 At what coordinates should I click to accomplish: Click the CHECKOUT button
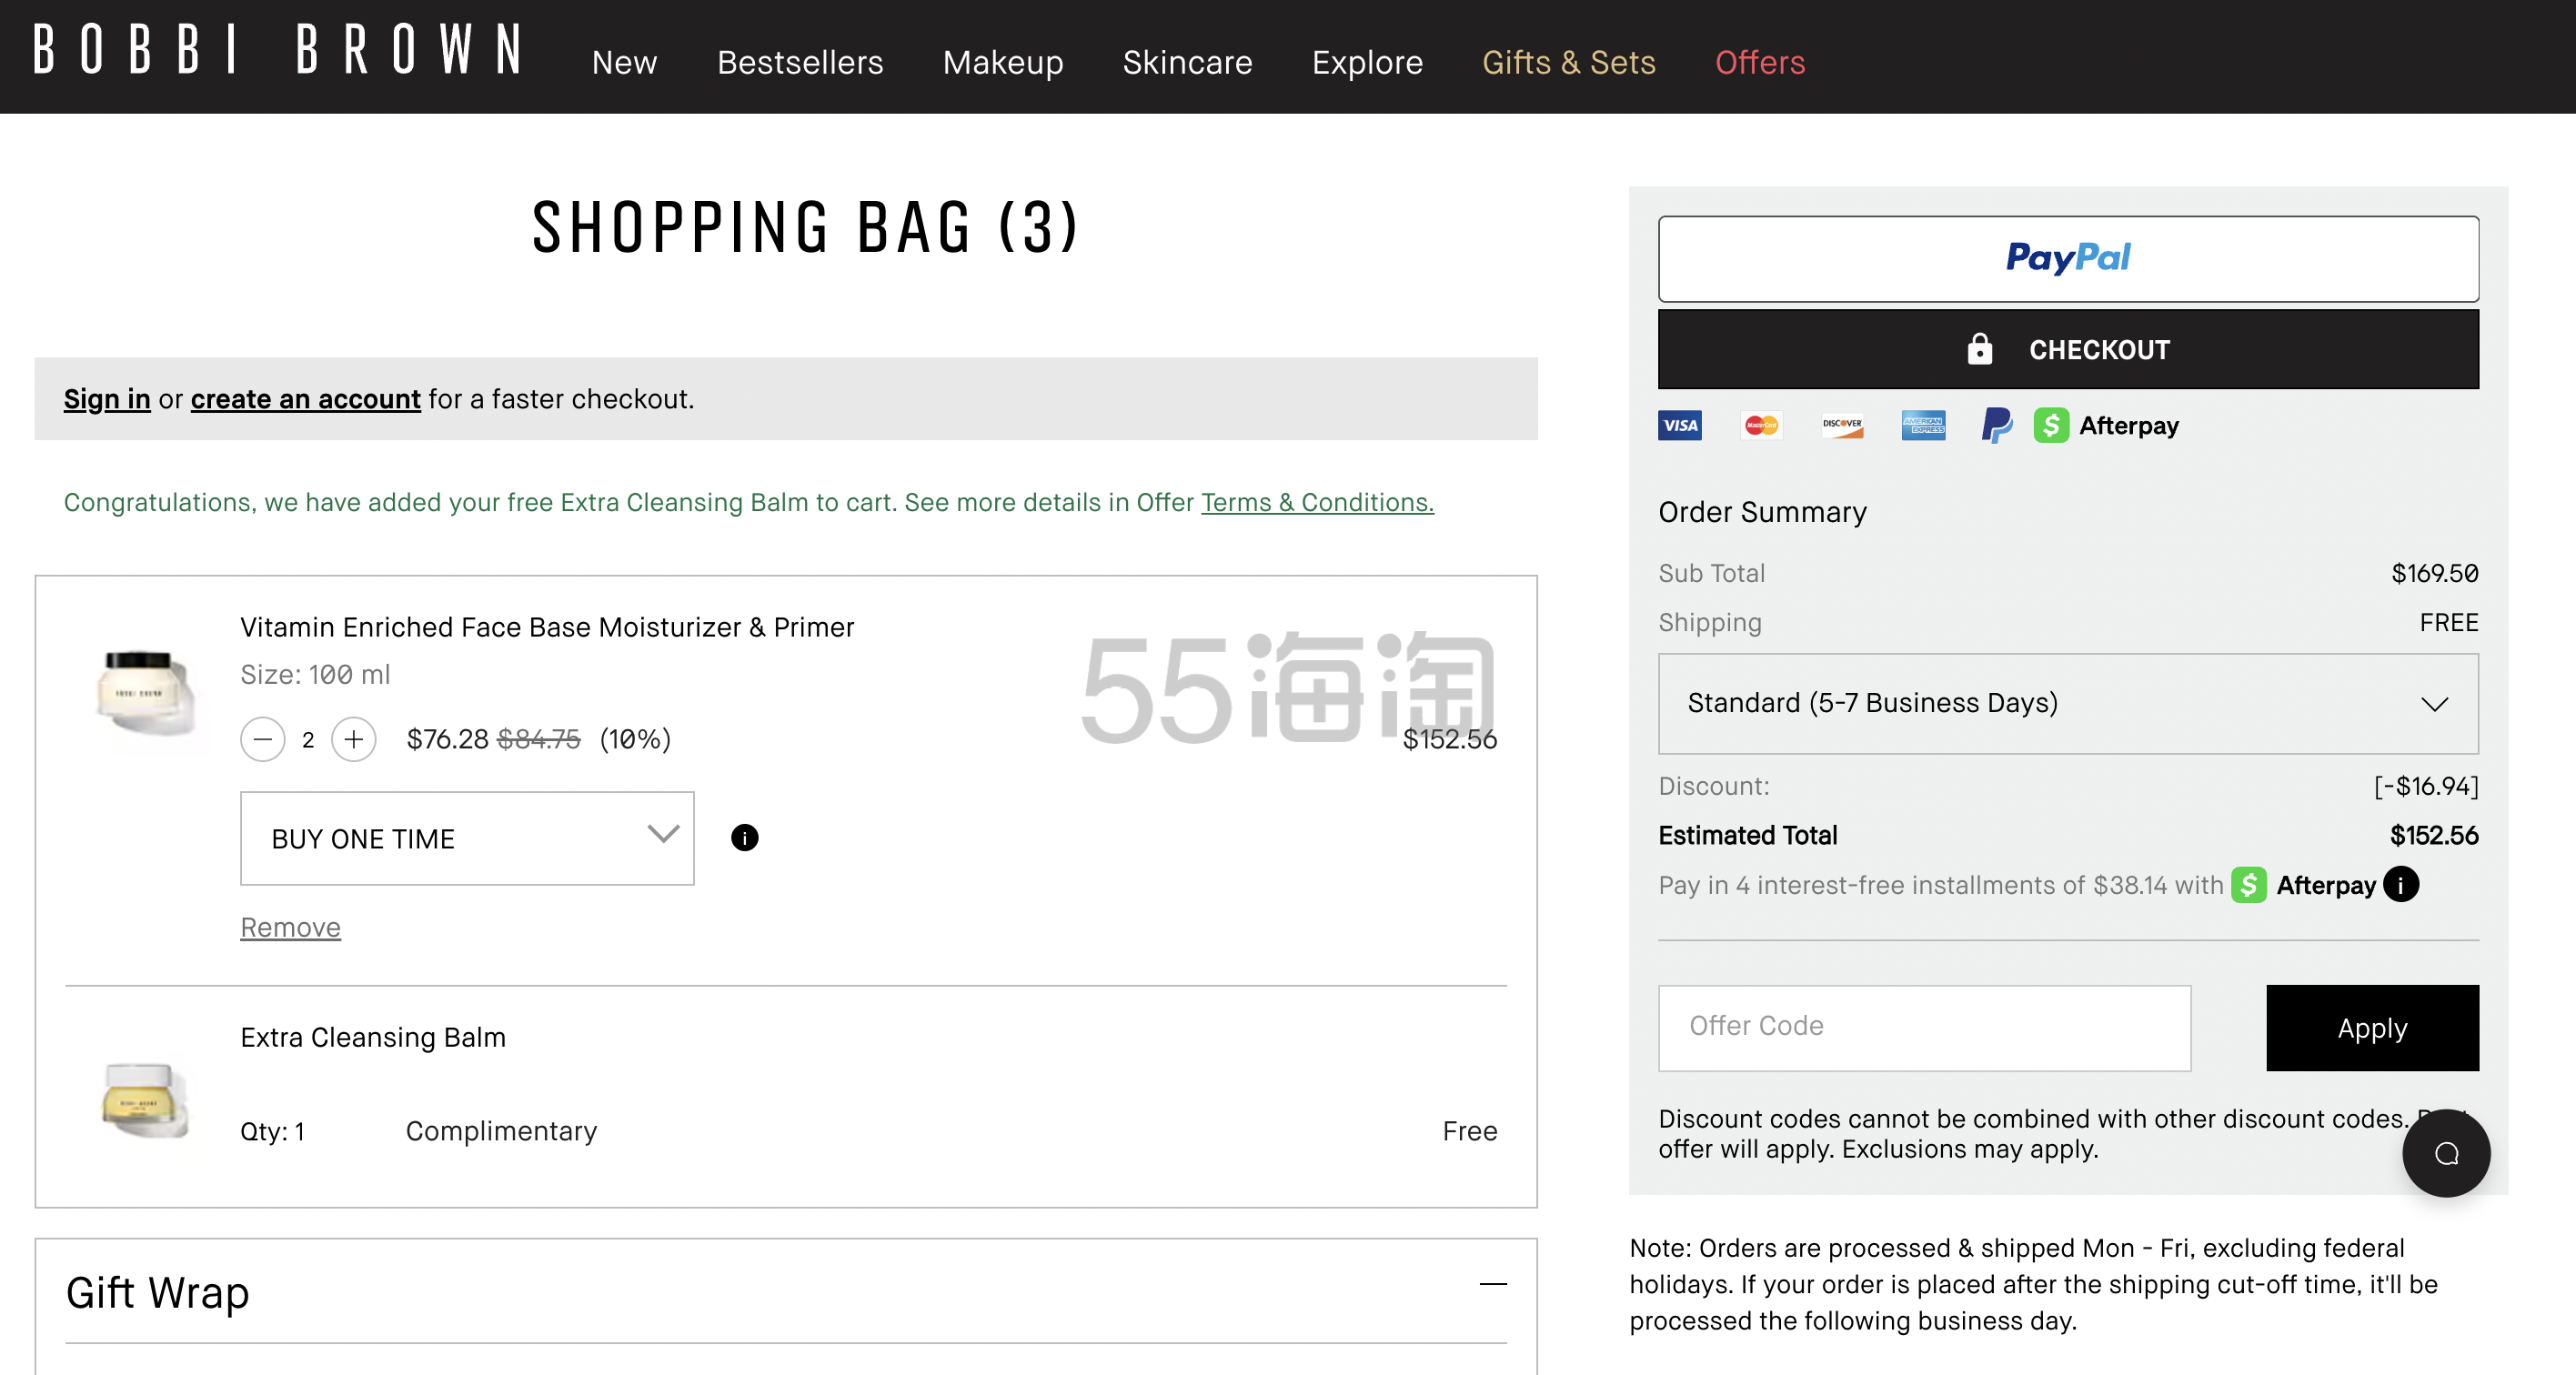pyautogui.click(x=2068, y=349)
